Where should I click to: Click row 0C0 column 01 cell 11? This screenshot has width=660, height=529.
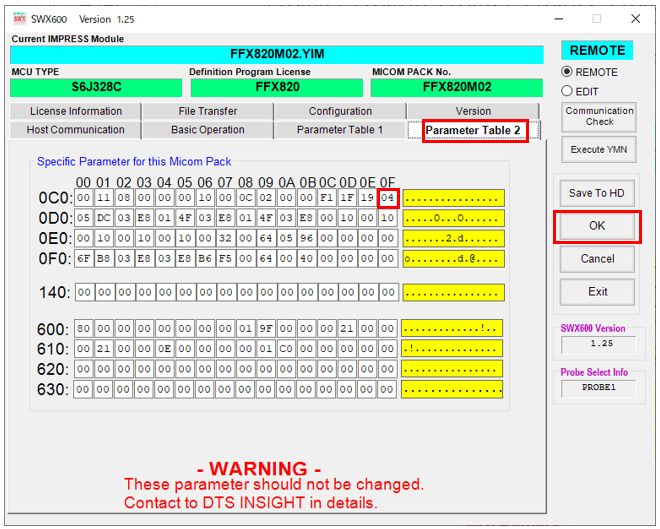pos(104,197)
